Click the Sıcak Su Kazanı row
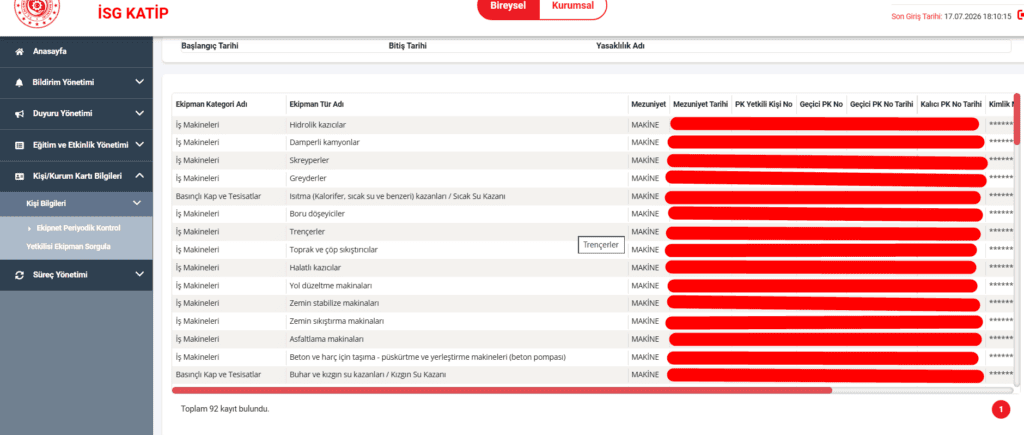Screen dimensions: 1024x435 coord(593,196)
